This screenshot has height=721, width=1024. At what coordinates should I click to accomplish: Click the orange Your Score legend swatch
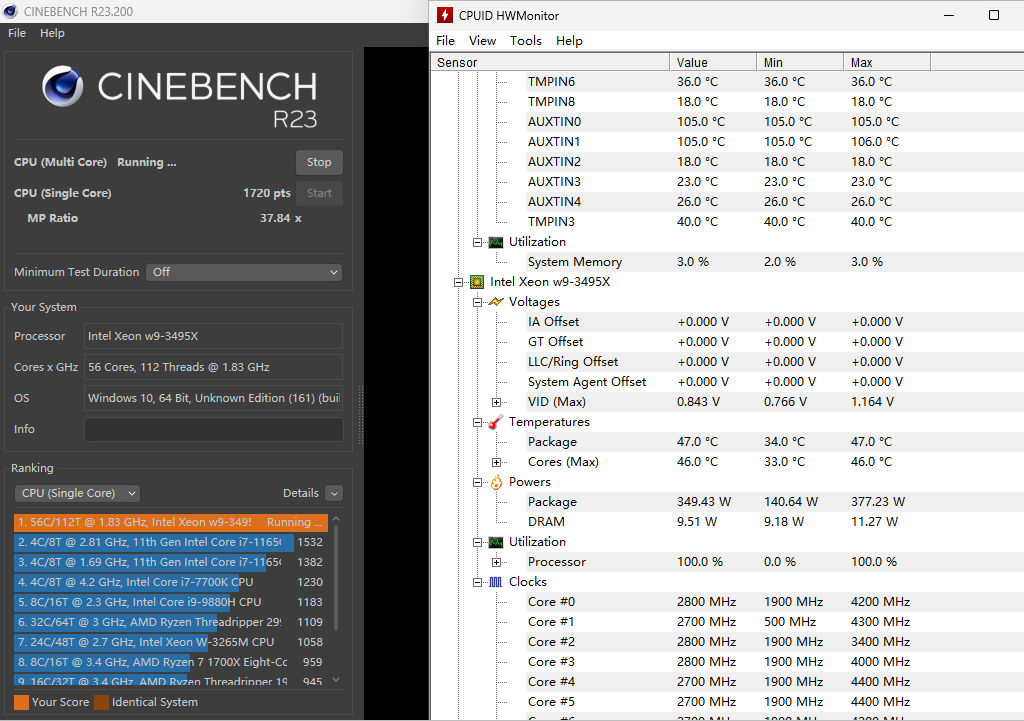coord(22,702)
